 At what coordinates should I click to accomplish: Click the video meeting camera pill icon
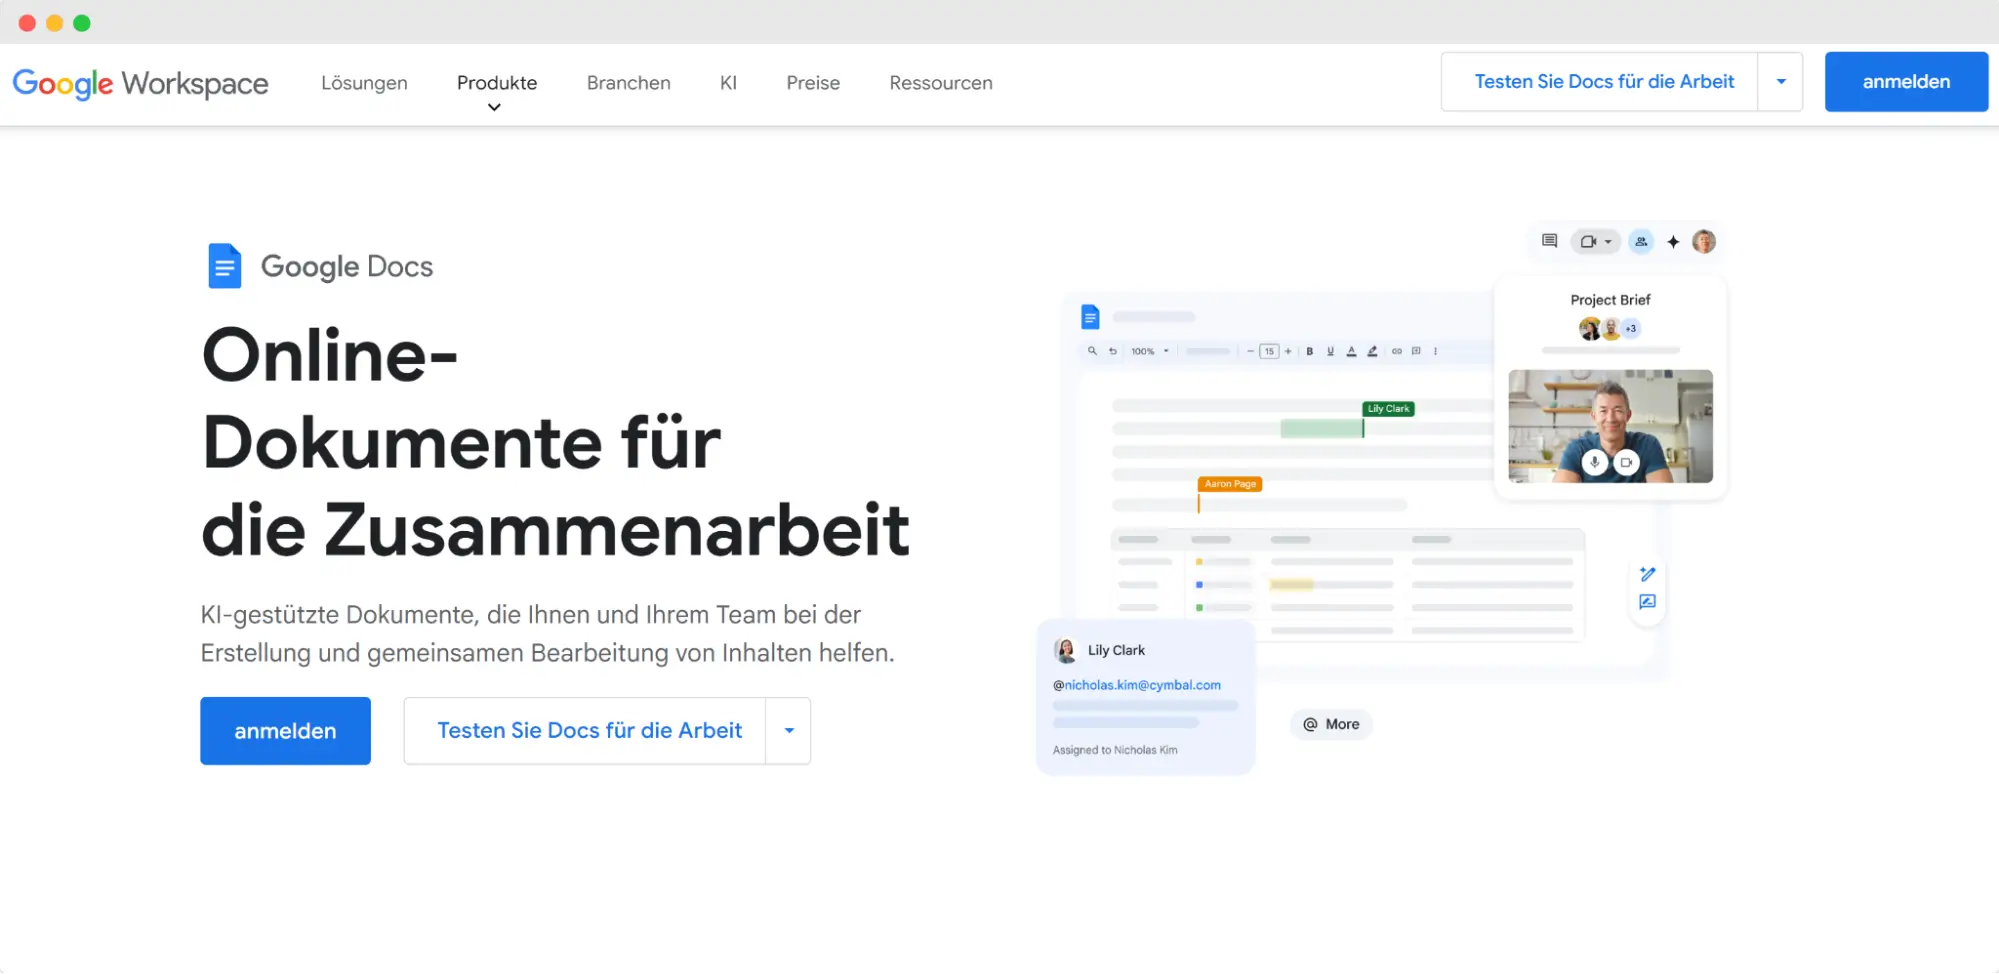(x=1595, y=241)
